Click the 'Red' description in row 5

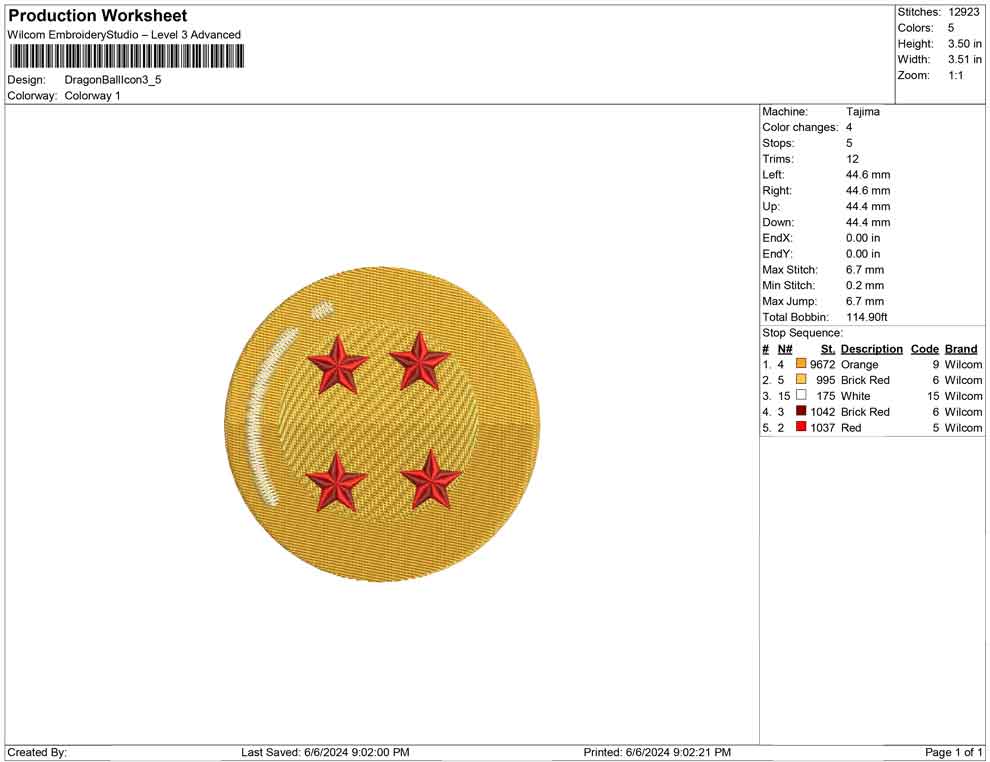pos(851,427)
